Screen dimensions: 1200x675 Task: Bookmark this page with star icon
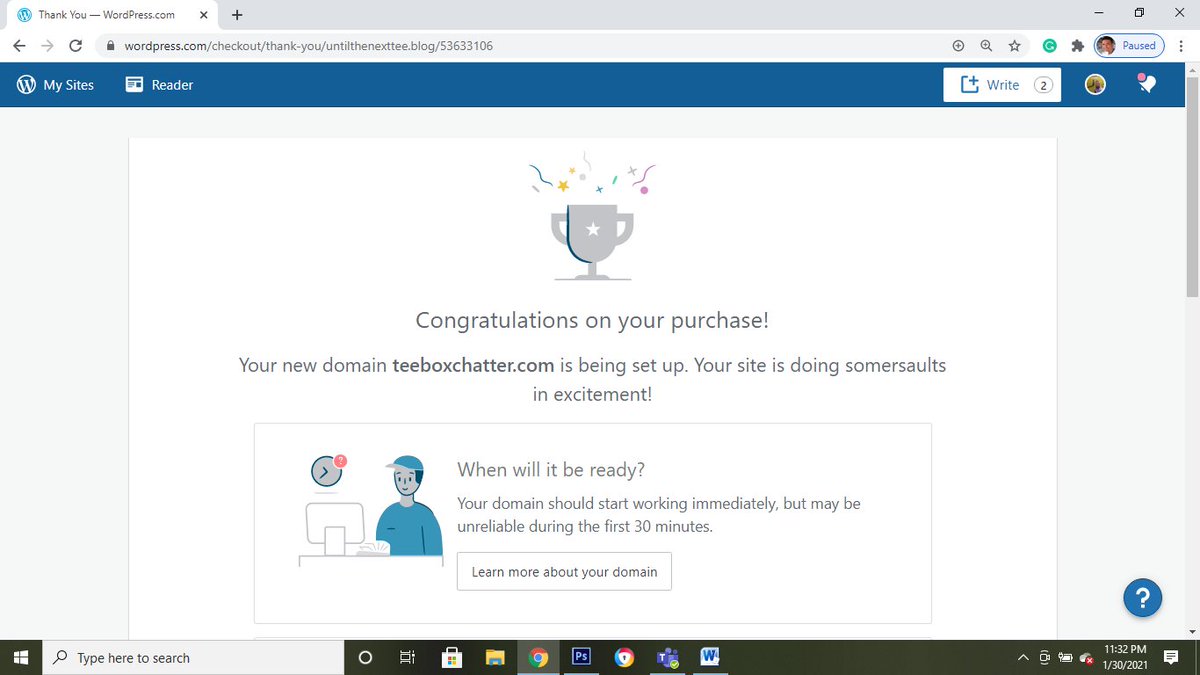[1015, 46]
